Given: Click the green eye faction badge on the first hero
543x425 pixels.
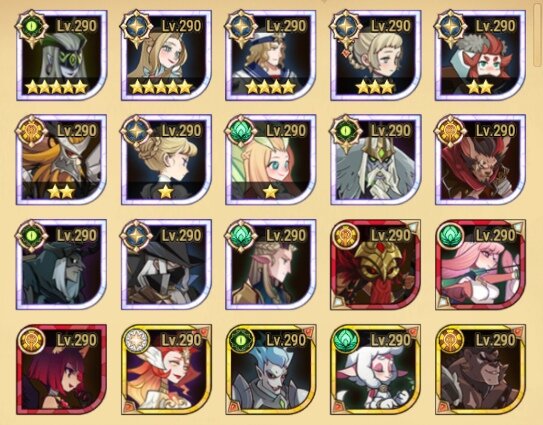Looking at the screenshot, I should pyautogui.click(x=32, y=27).
